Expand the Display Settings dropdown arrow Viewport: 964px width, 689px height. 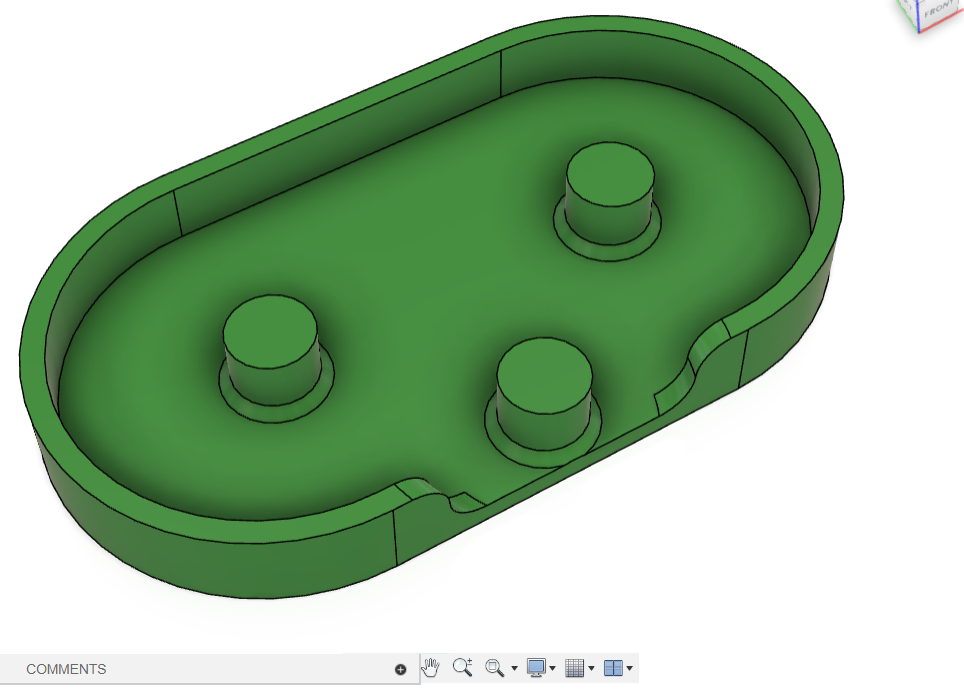click(x=553, y=669)
